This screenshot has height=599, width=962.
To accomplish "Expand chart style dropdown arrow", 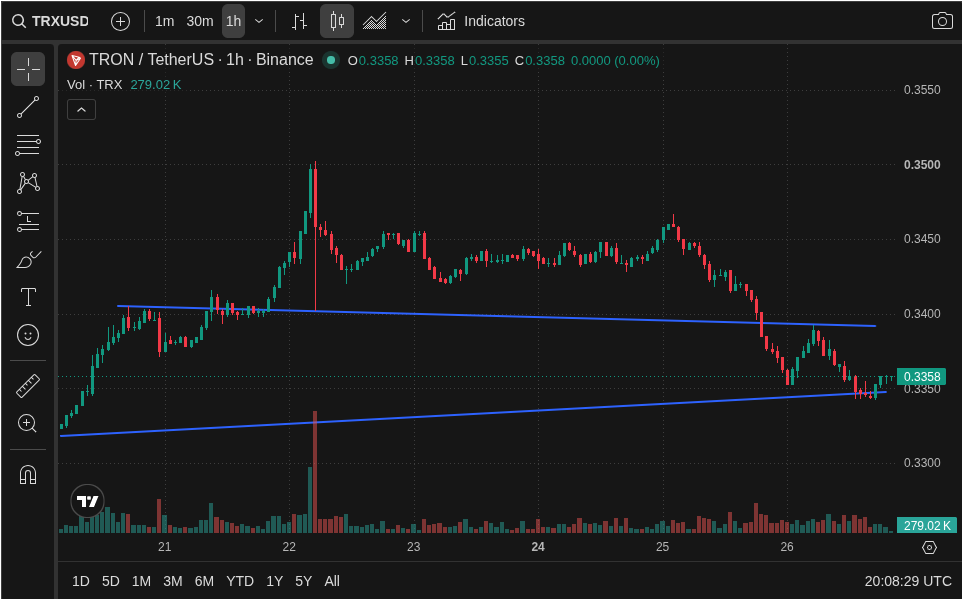I will tap(406, 21).
